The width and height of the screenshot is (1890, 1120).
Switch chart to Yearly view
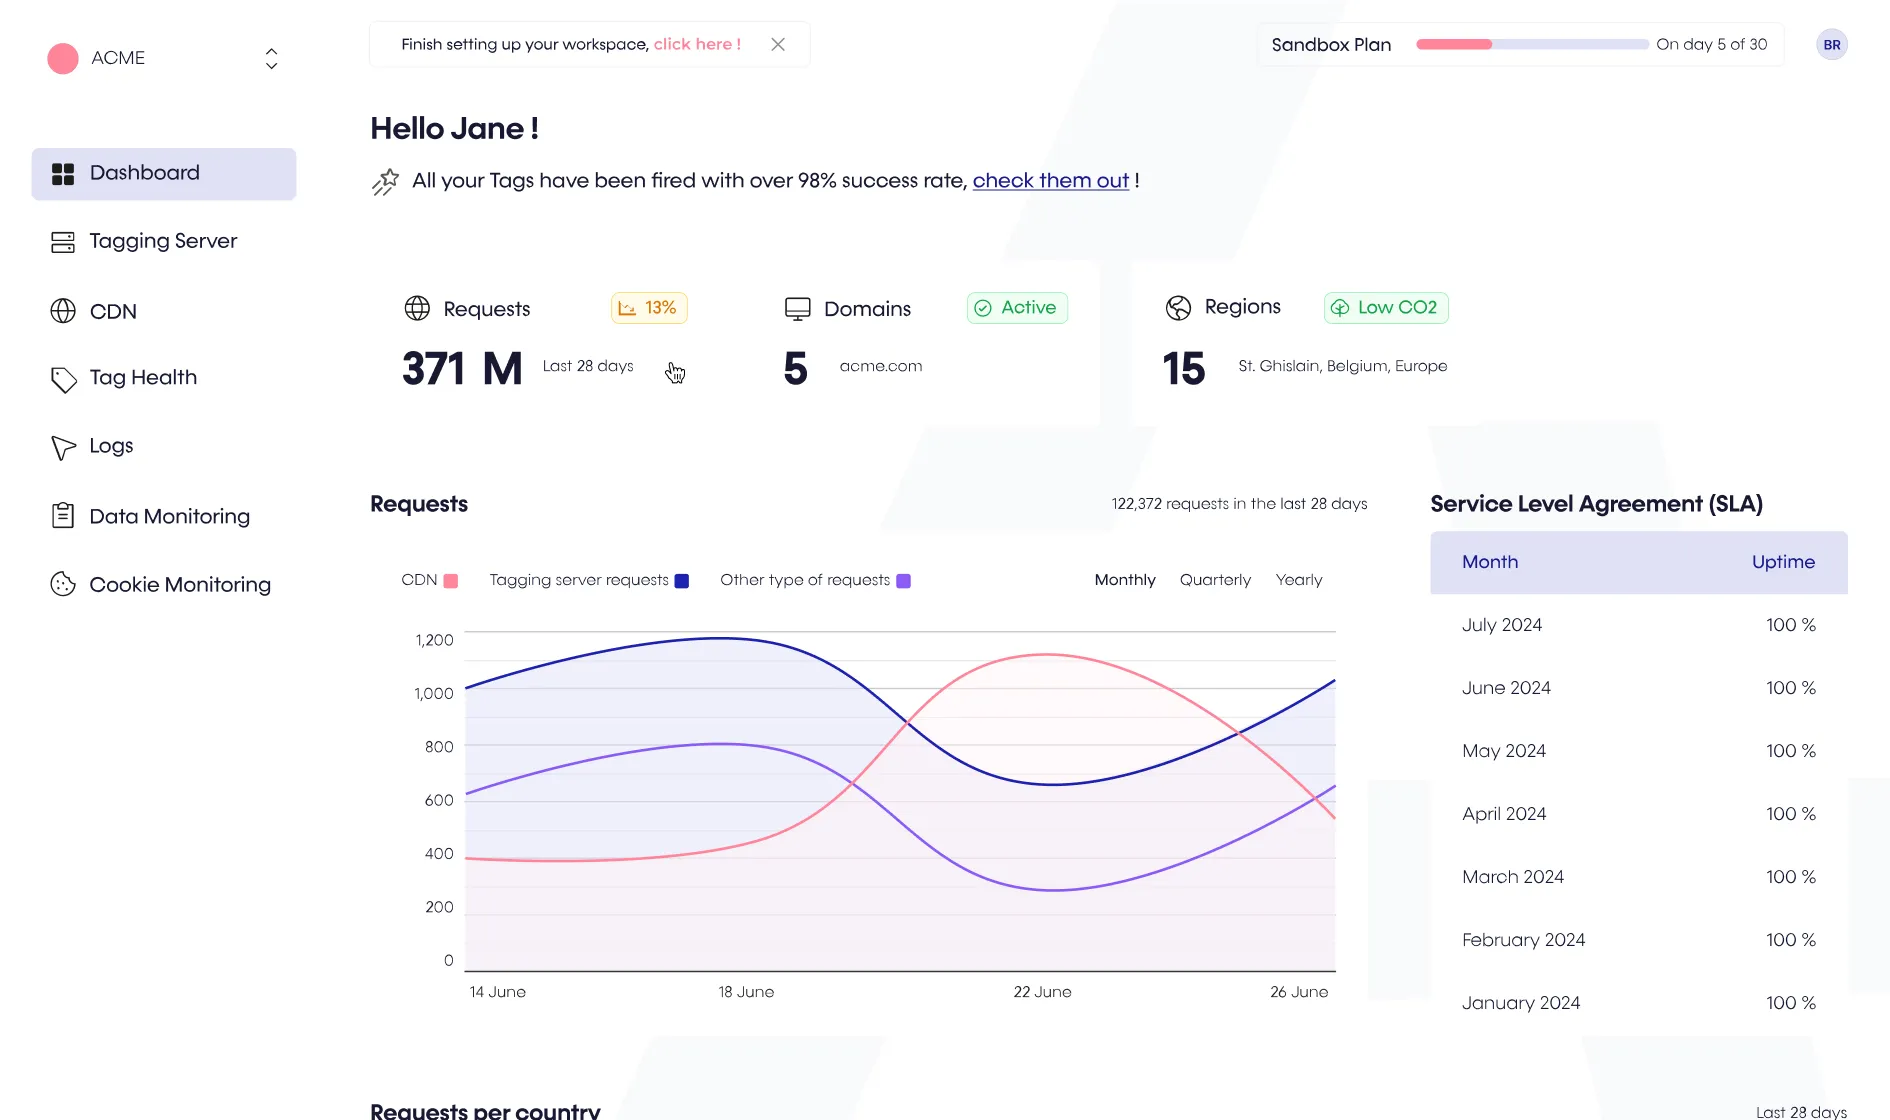[1298, 580]
